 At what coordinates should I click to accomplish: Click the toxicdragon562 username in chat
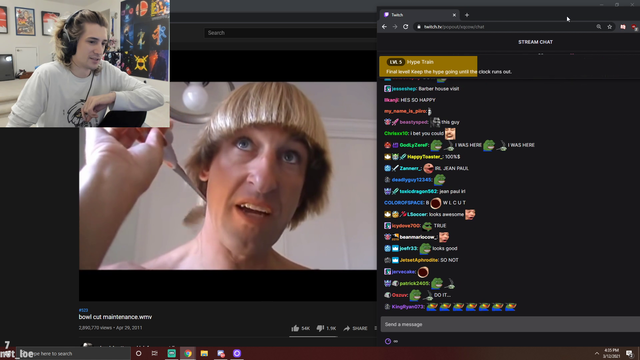click(x=418, y=191)
